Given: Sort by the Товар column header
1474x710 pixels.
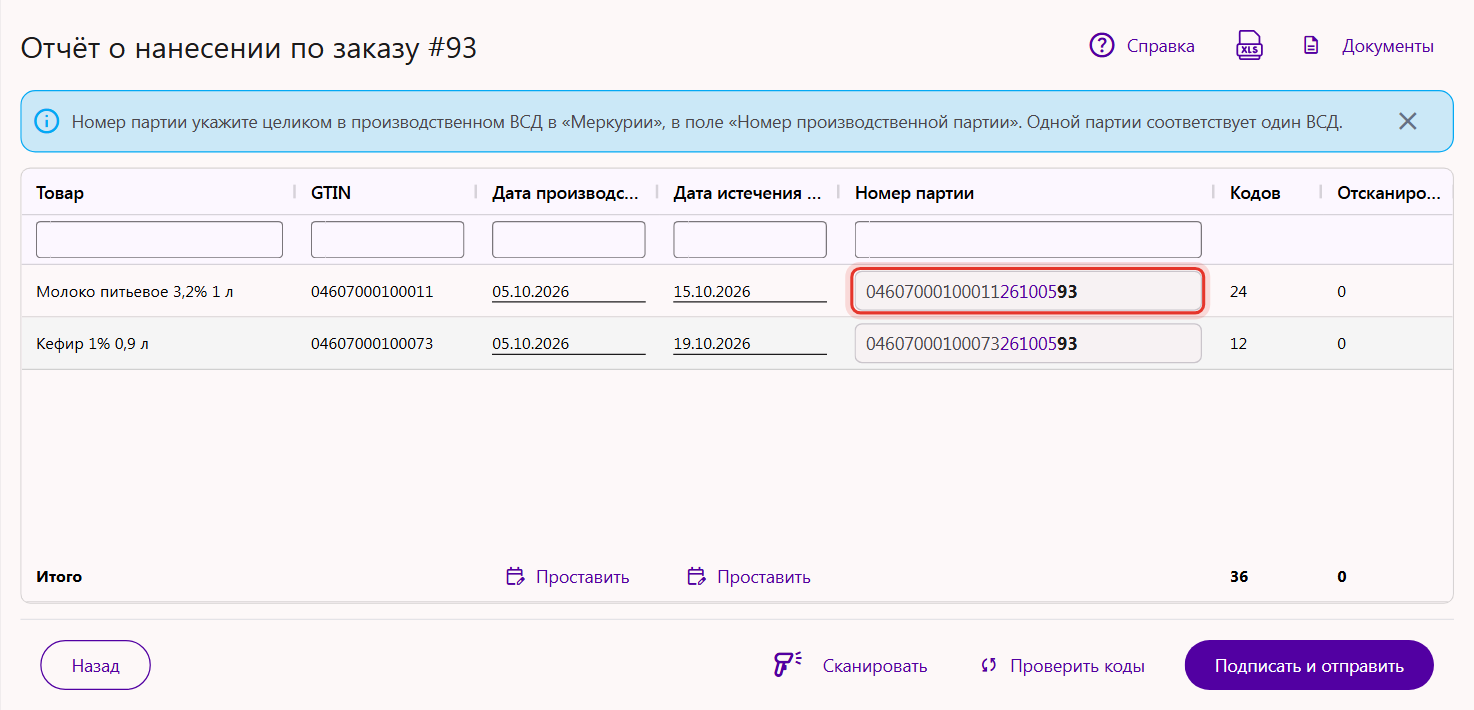Looking at the screenshot, I should [x=60, y=193].
